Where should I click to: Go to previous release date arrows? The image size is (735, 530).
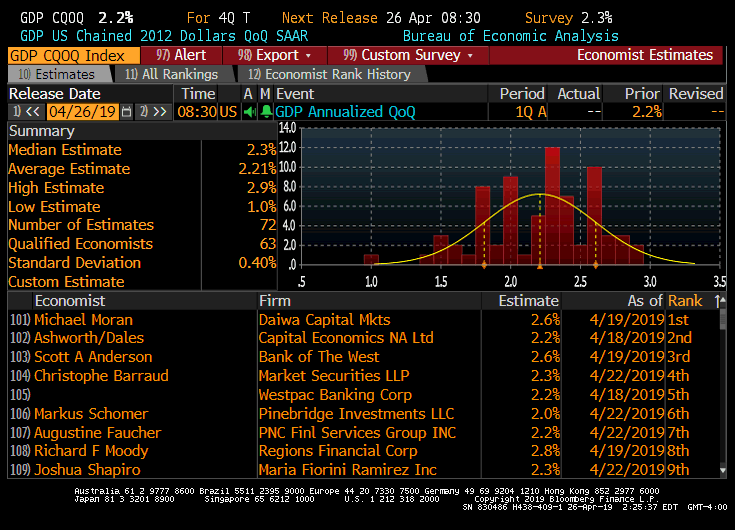(28, 112)
